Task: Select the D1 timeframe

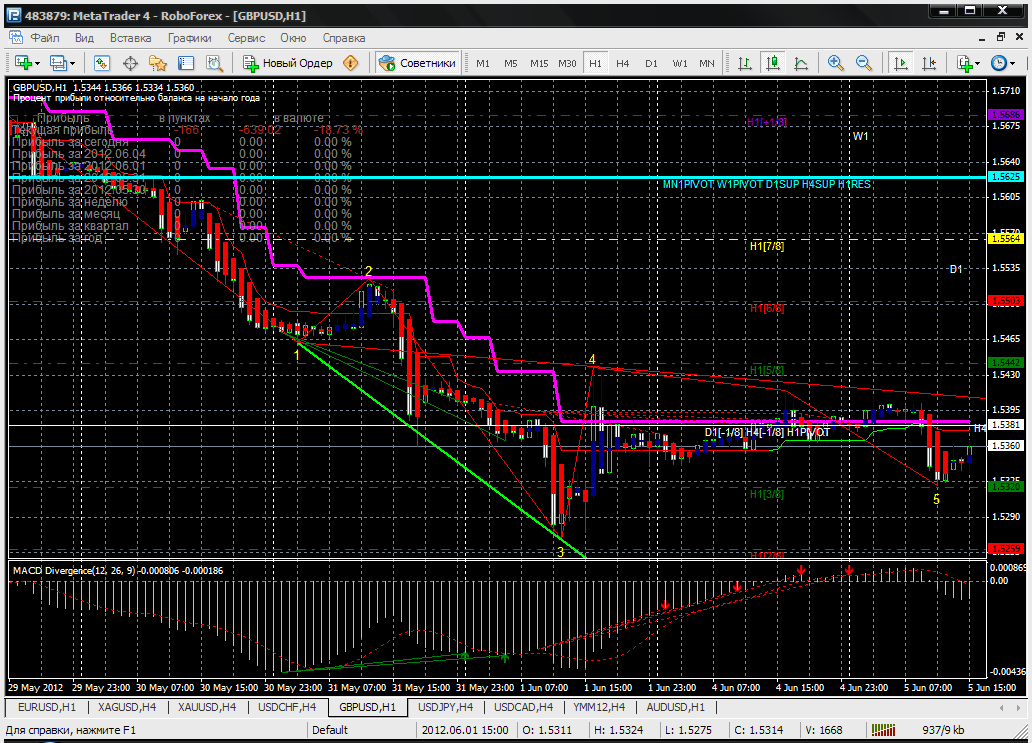Action: (652, 63)
